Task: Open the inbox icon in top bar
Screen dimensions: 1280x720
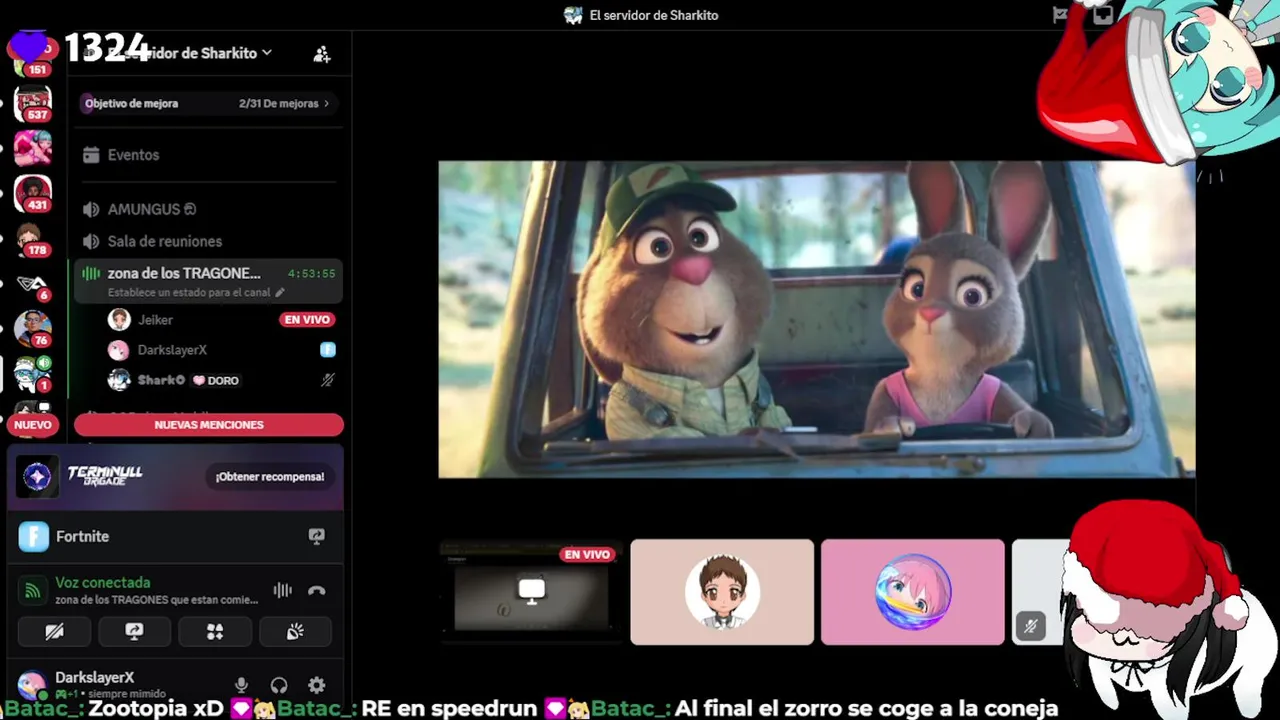Action: 1102,15
